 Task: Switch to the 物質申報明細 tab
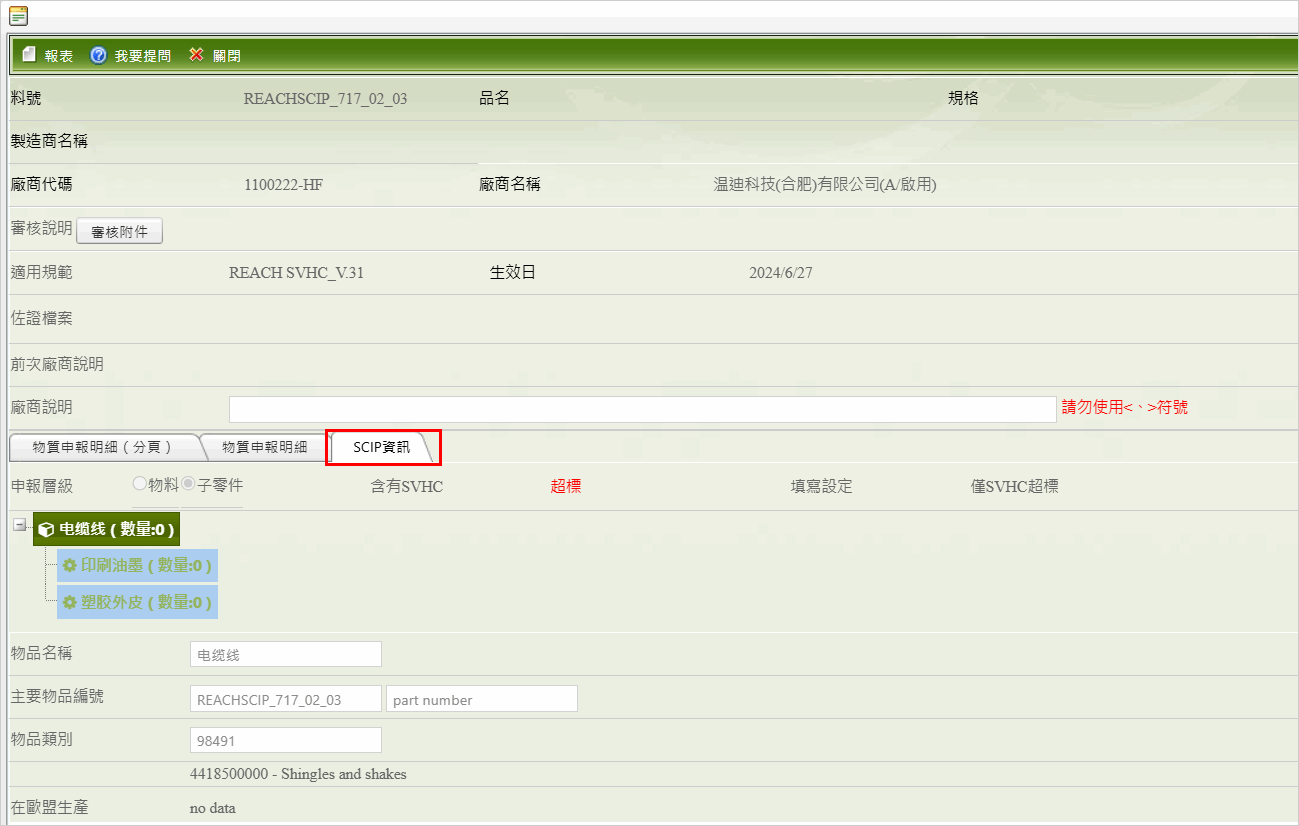[x=264, y=447]
